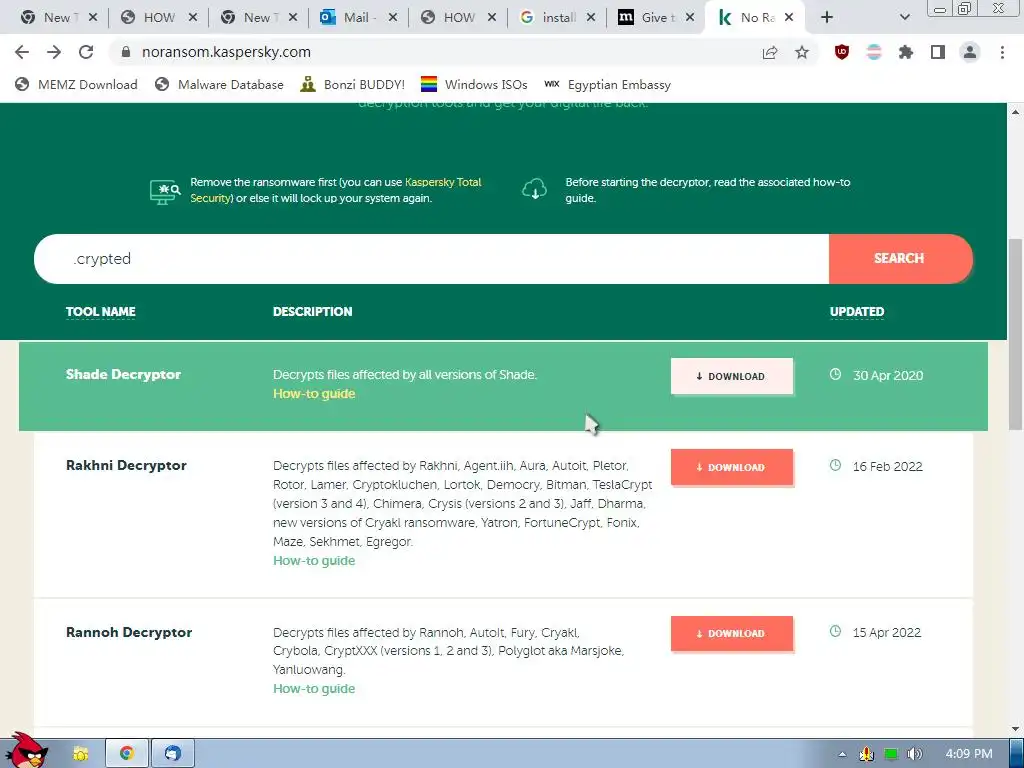Open the Angry Bird Start button
The width and height of the screenshot is (1024, 768).
(x=26, y=751)
